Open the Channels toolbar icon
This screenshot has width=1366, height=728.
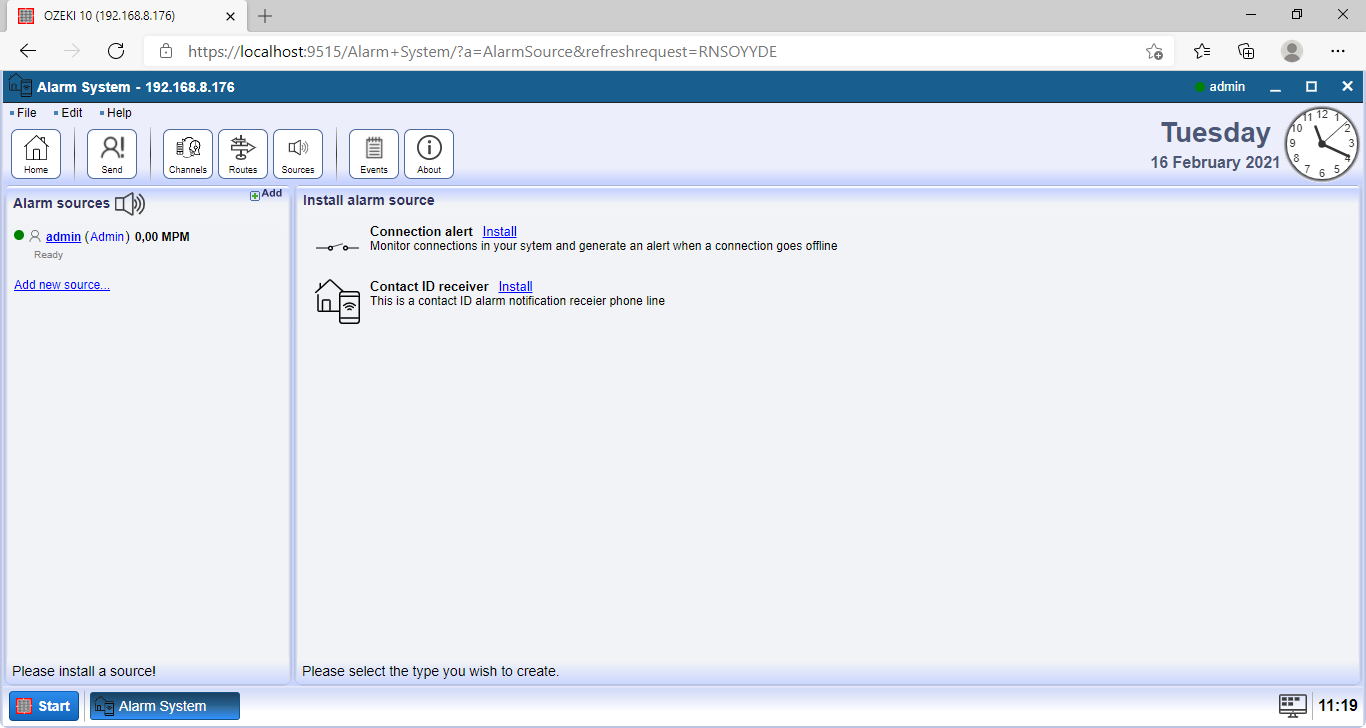(x=188, y=154)
